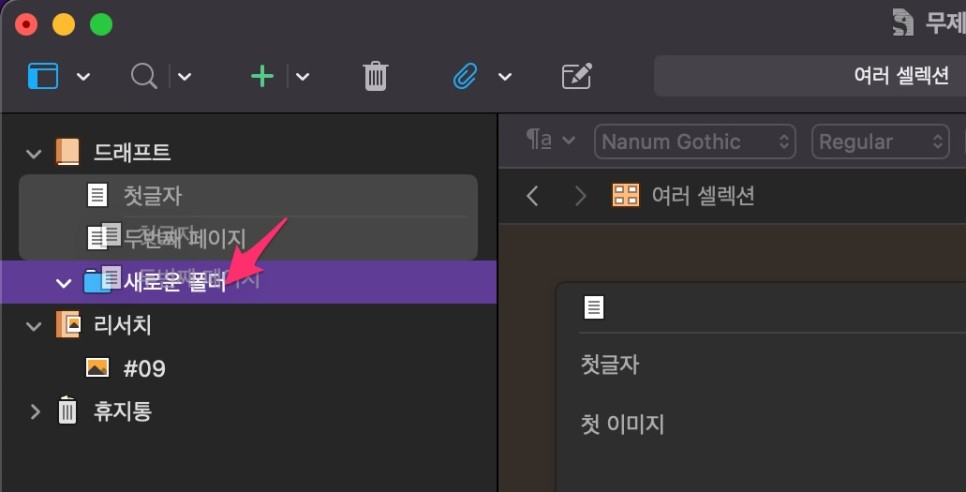966x492 pixels.
Task: Go back with editor left arrow
Action: [533, 196]
